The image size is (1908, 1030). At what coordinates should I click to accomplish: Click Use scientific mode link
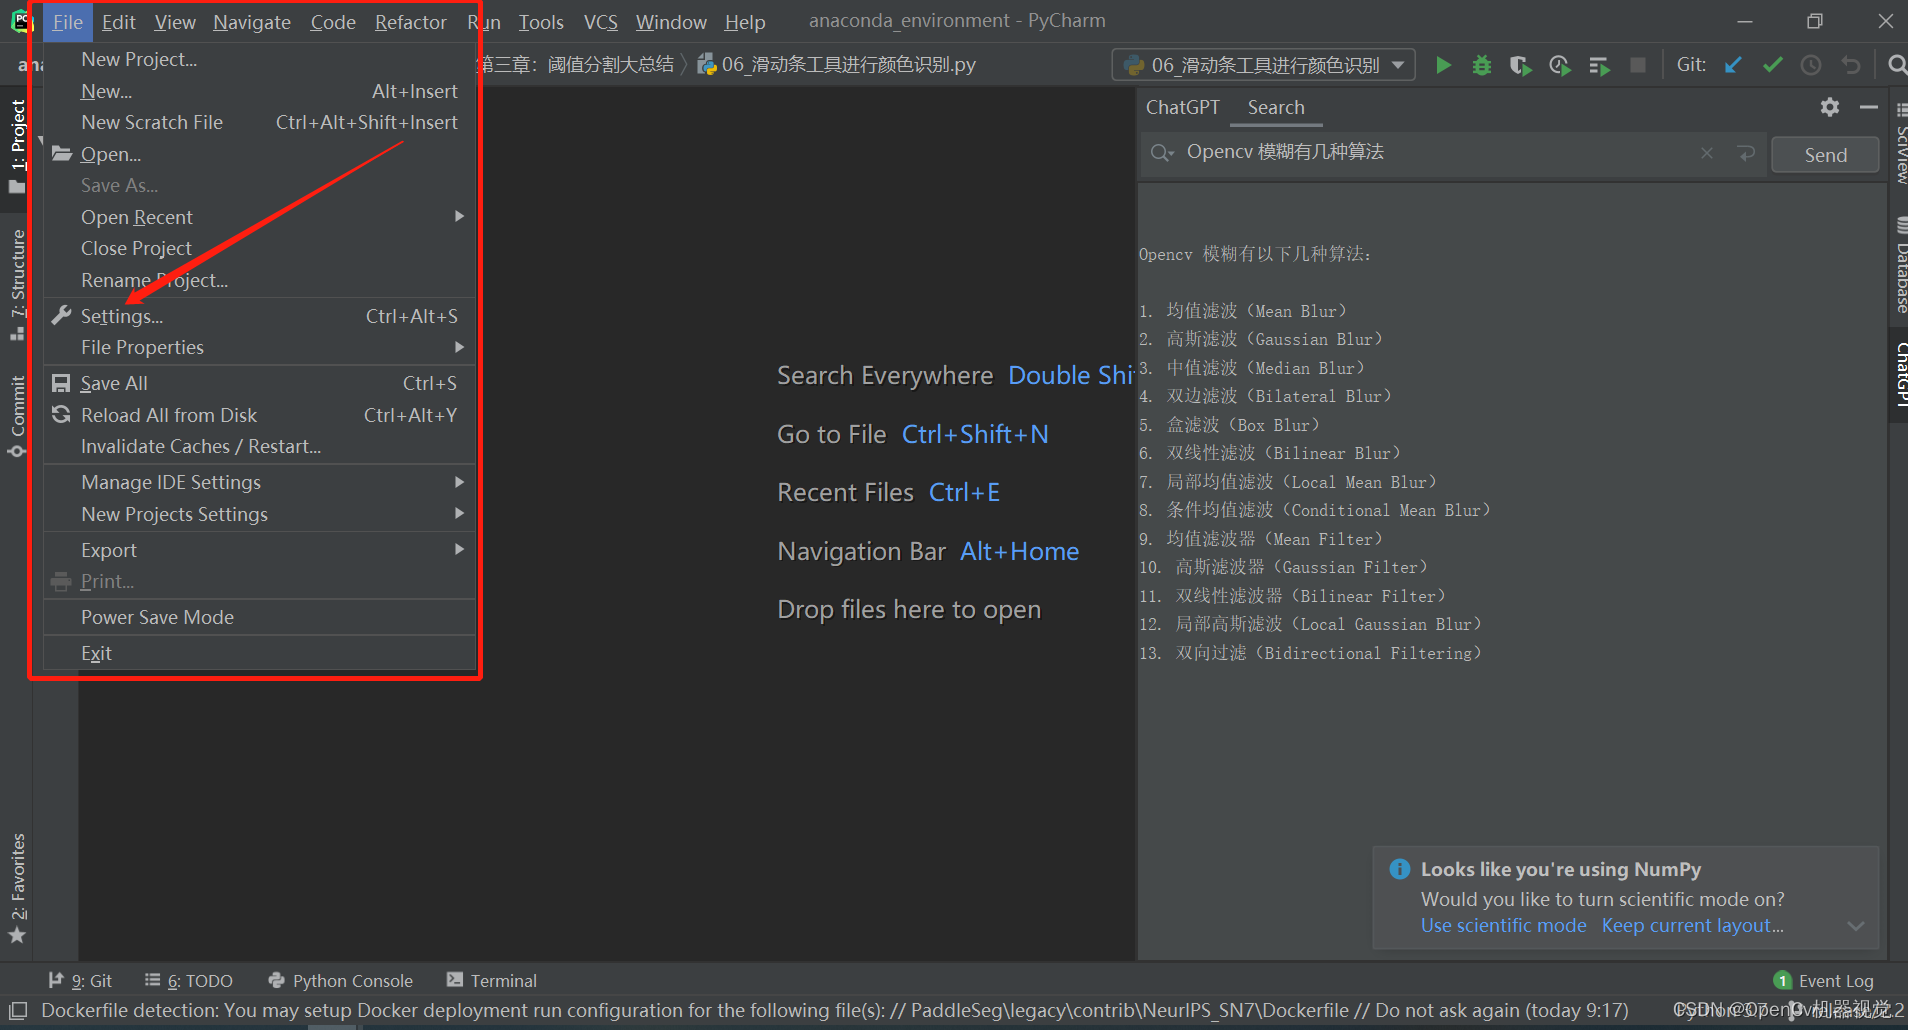[x=1503, y=926]
